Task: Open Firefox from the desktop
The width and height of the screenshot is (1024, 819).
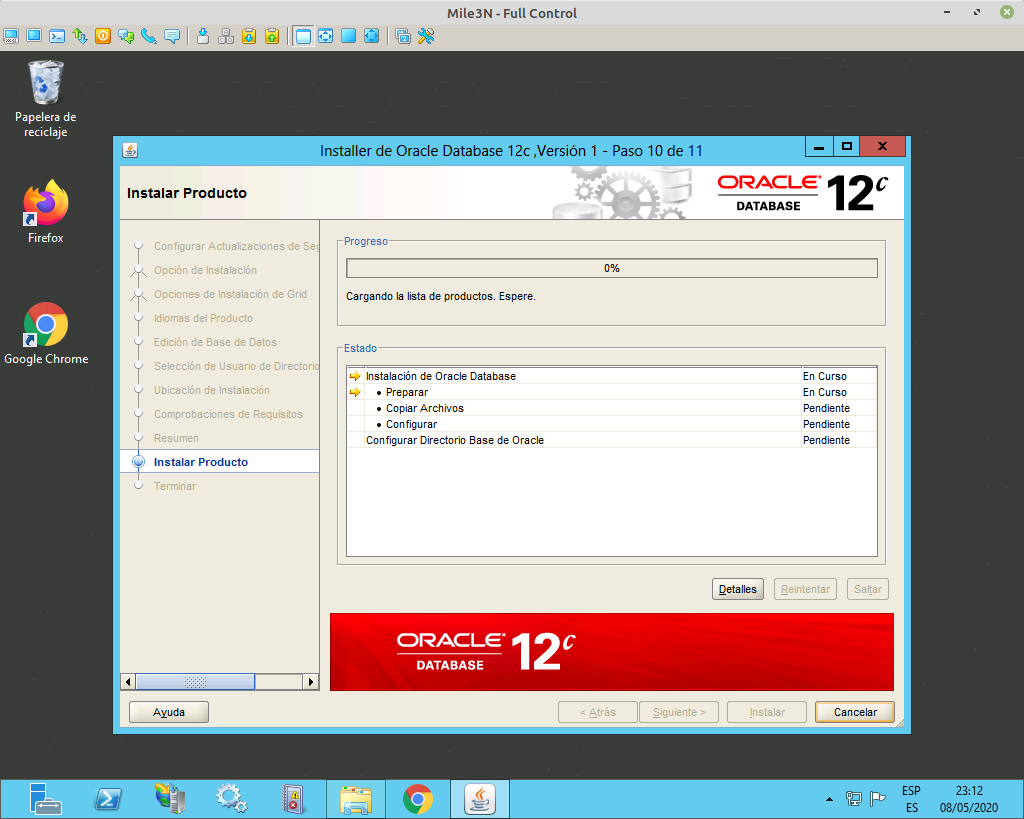Action: (x=45, y=200)
